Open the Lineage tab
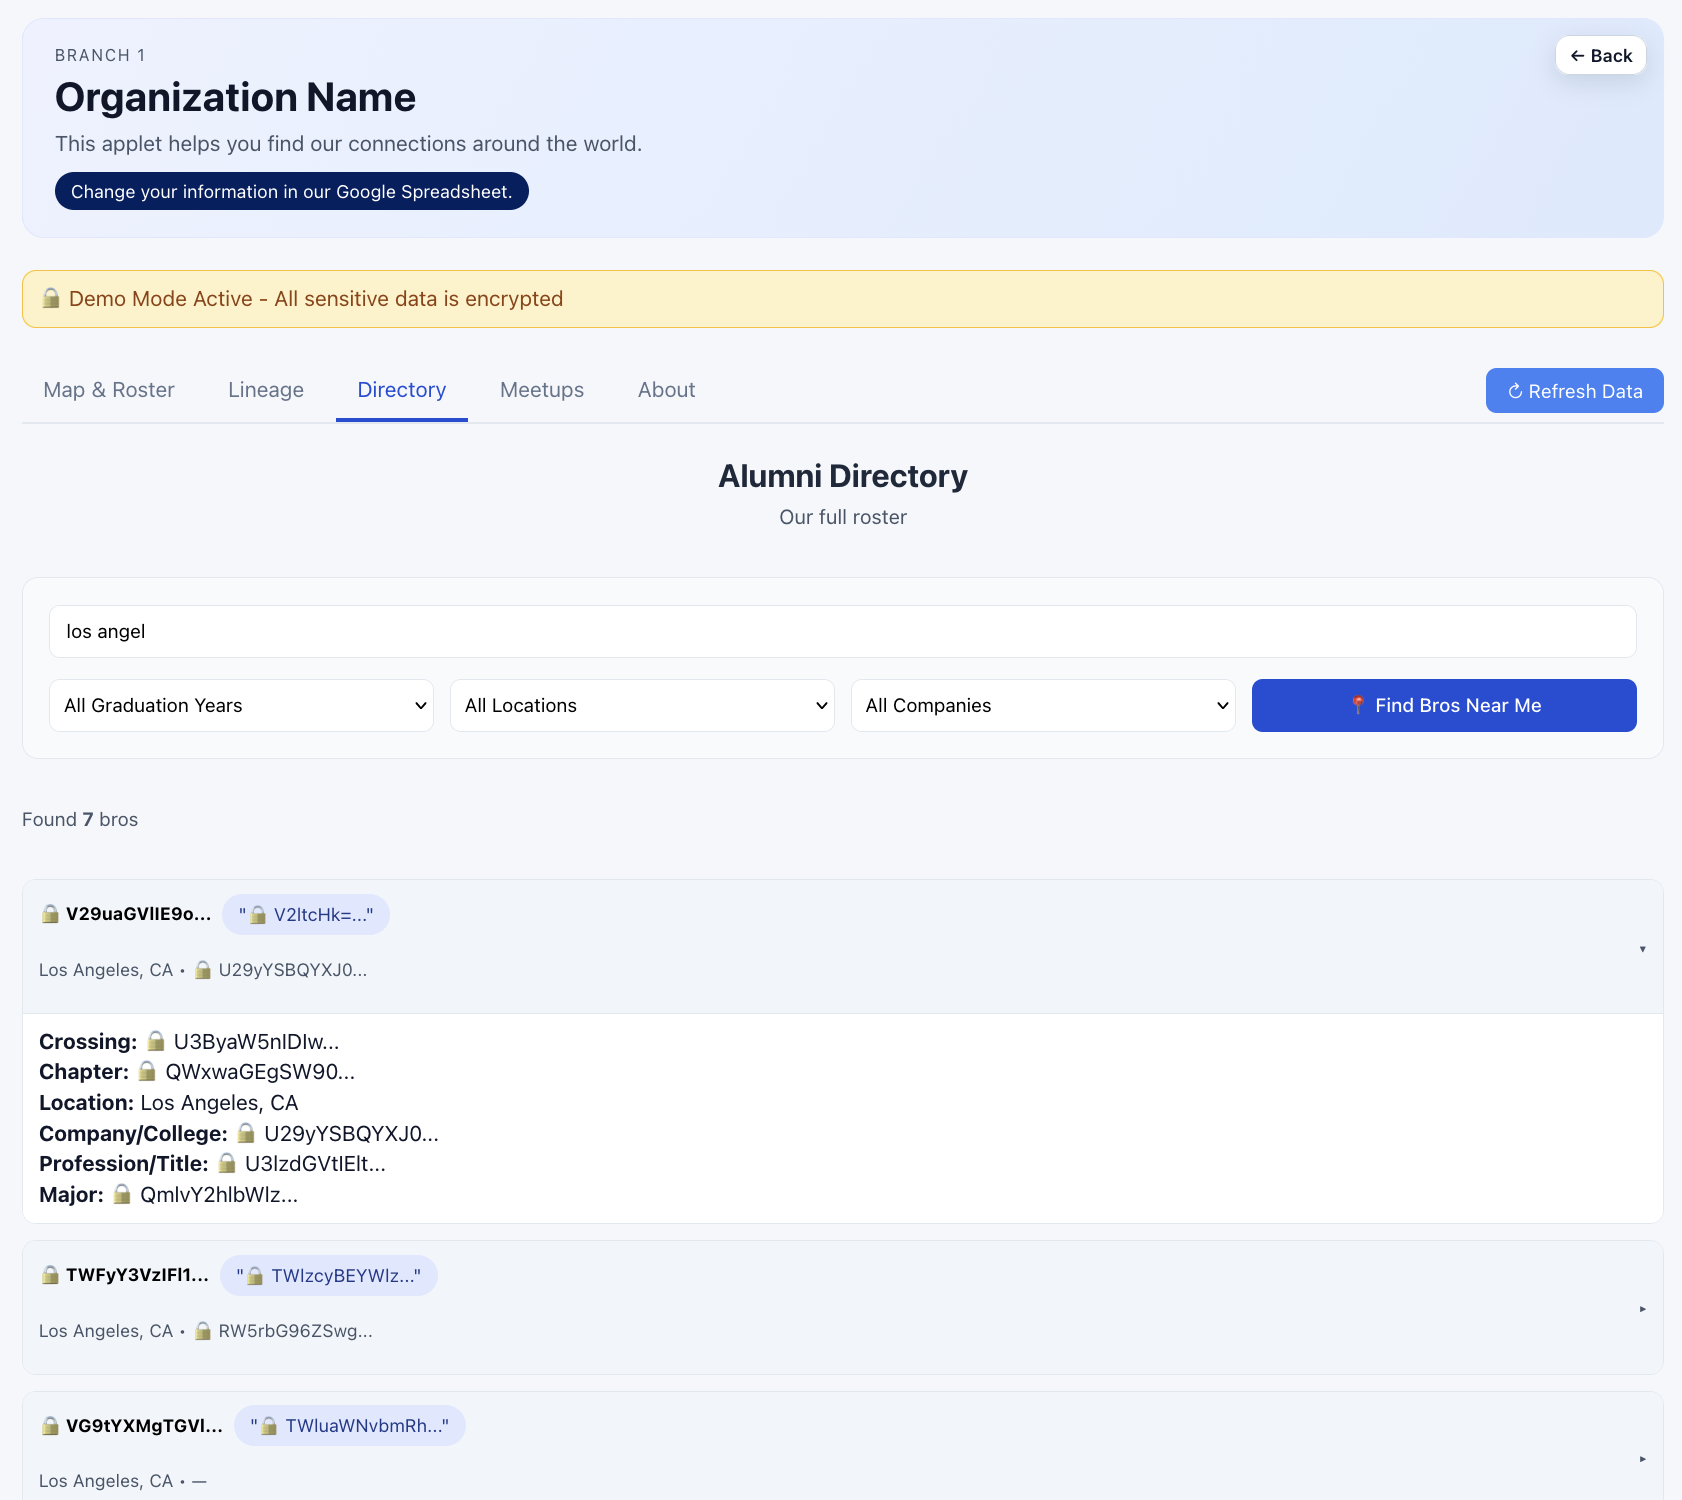This screenshot has width=1682, height=1500. click(265, 390)
